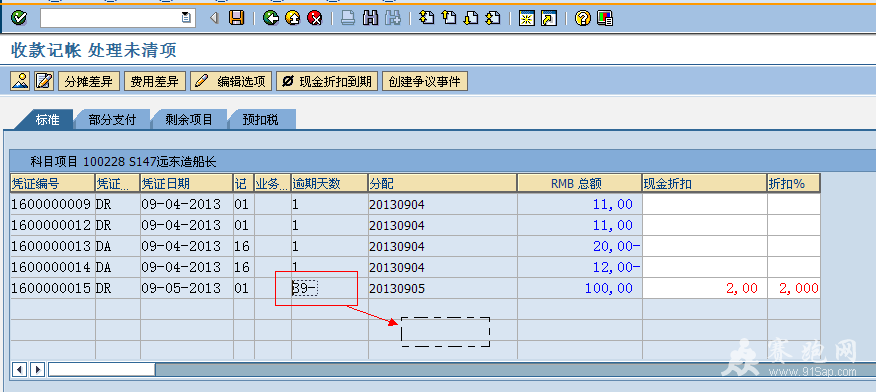This screenshot has width=876, height=392.
Task: Click the red Cancel icon
Action: [315, 18]
